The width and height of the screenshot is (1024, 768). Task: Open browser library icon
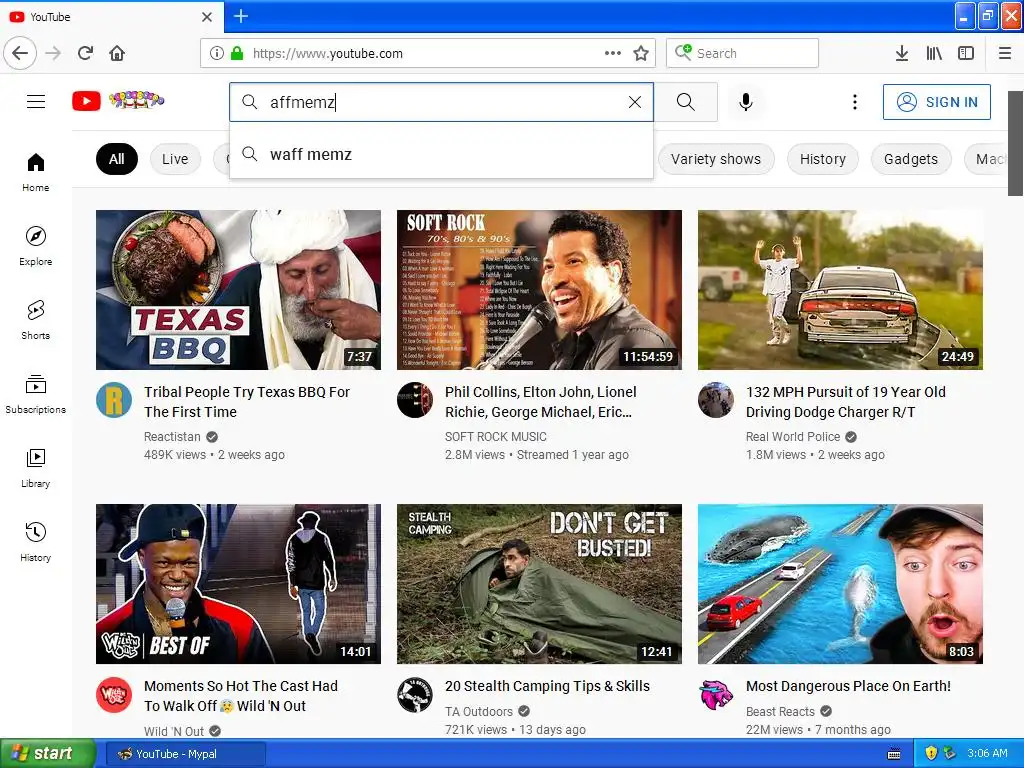pos(934,54)
